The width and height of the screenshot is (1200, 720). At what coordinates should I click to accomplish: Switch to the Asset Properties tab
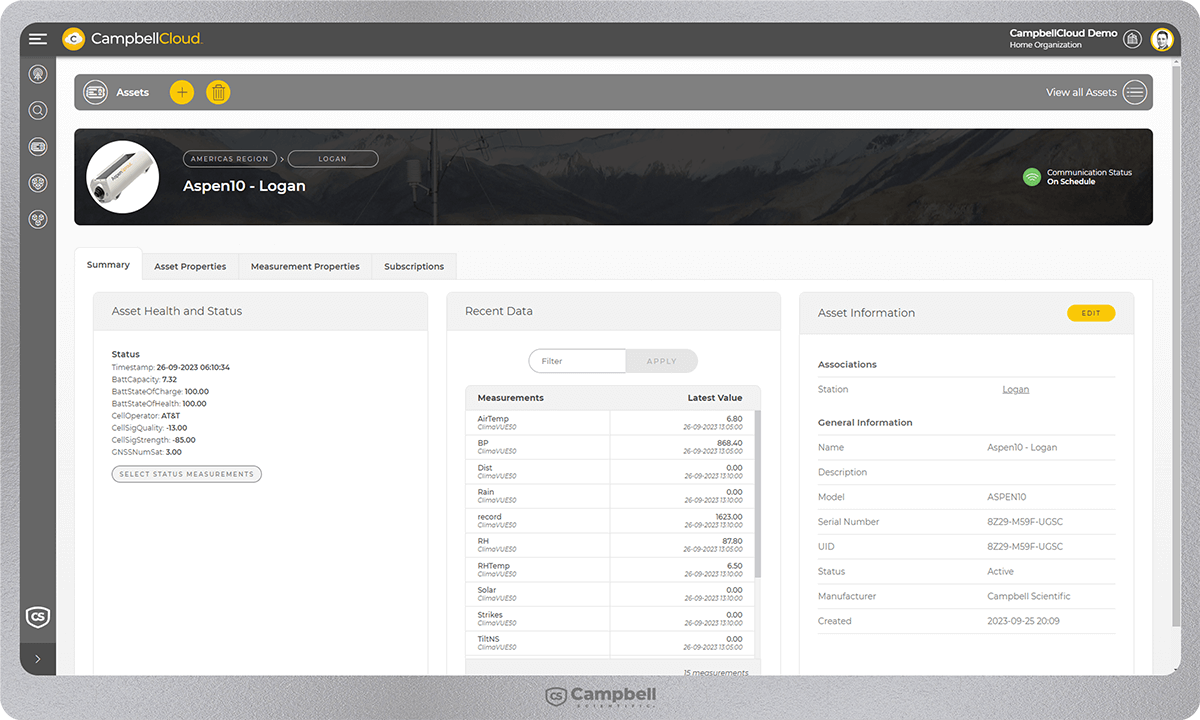pos(190,267)
